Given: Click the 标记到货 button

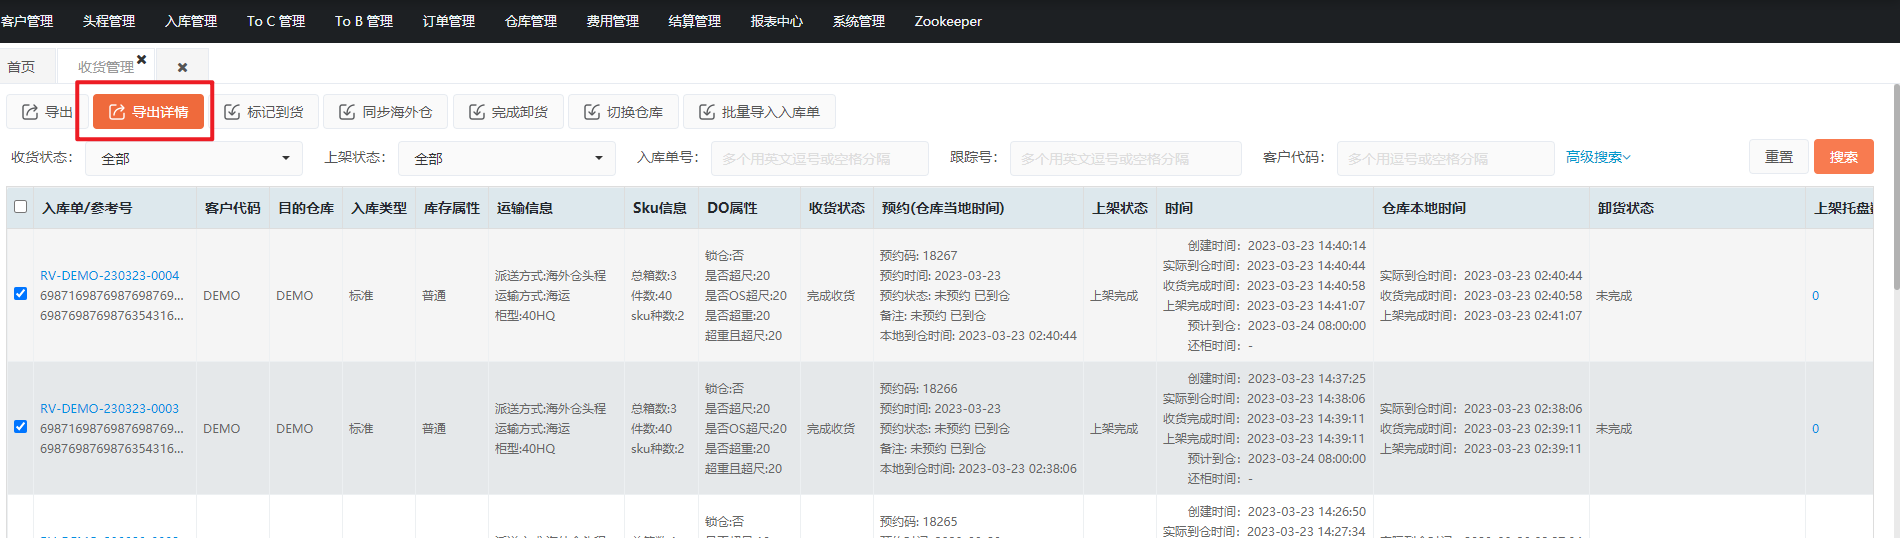Looking at the screenshot, I should (263, 112).
